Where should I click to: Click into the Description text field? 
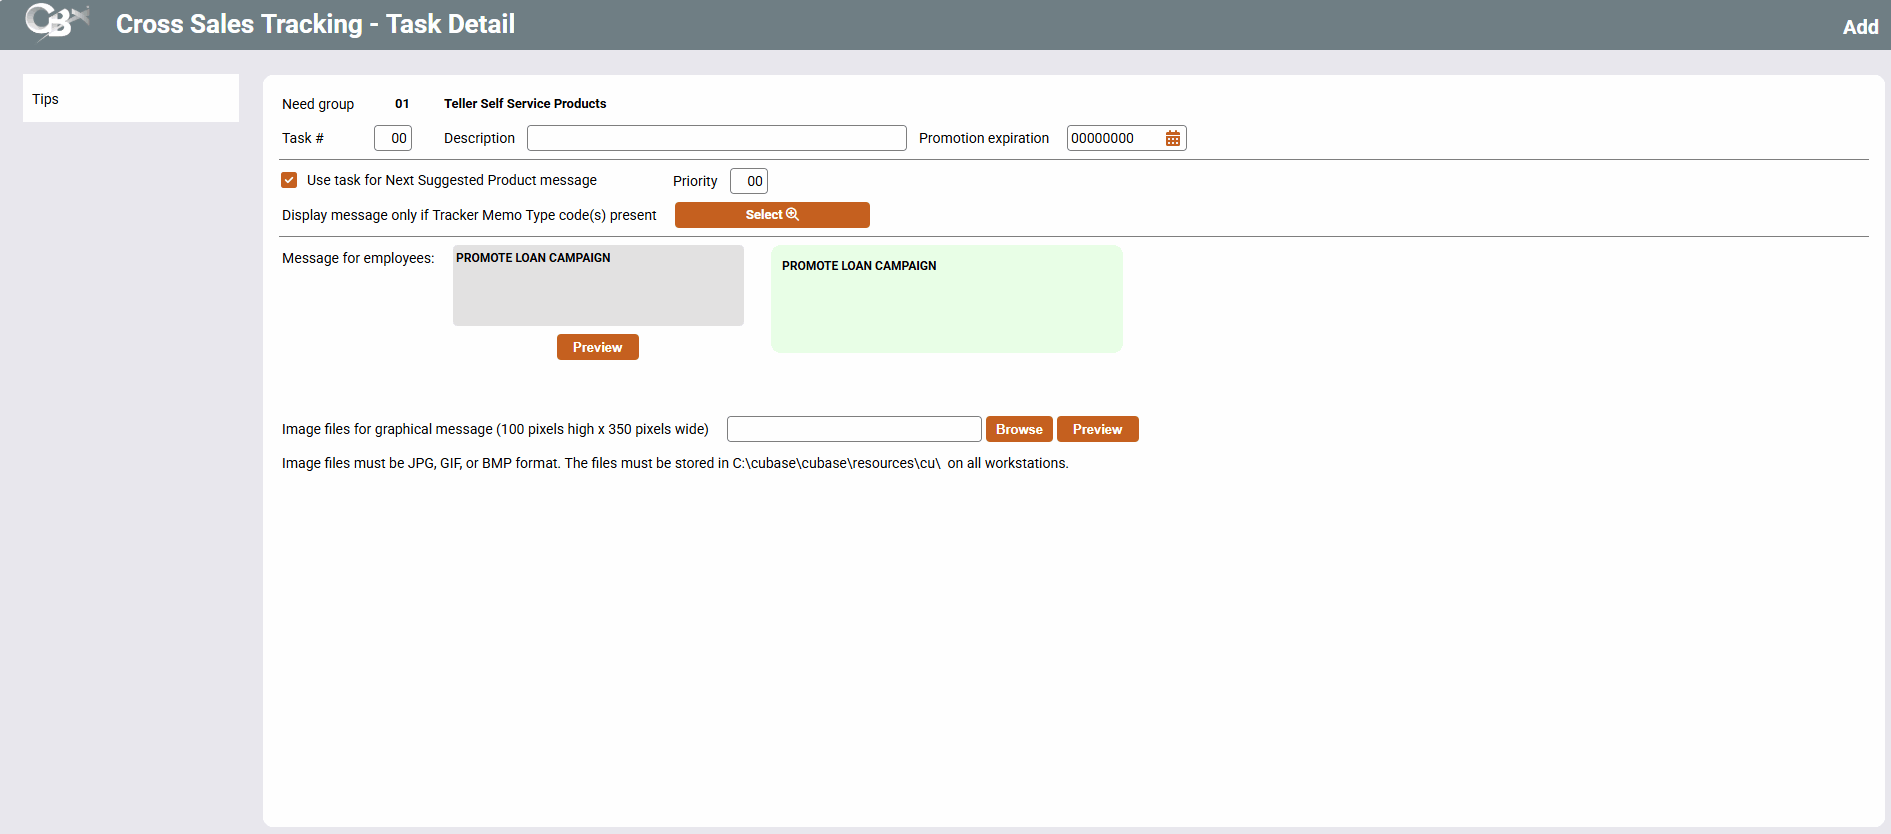(x=716, y=138)
